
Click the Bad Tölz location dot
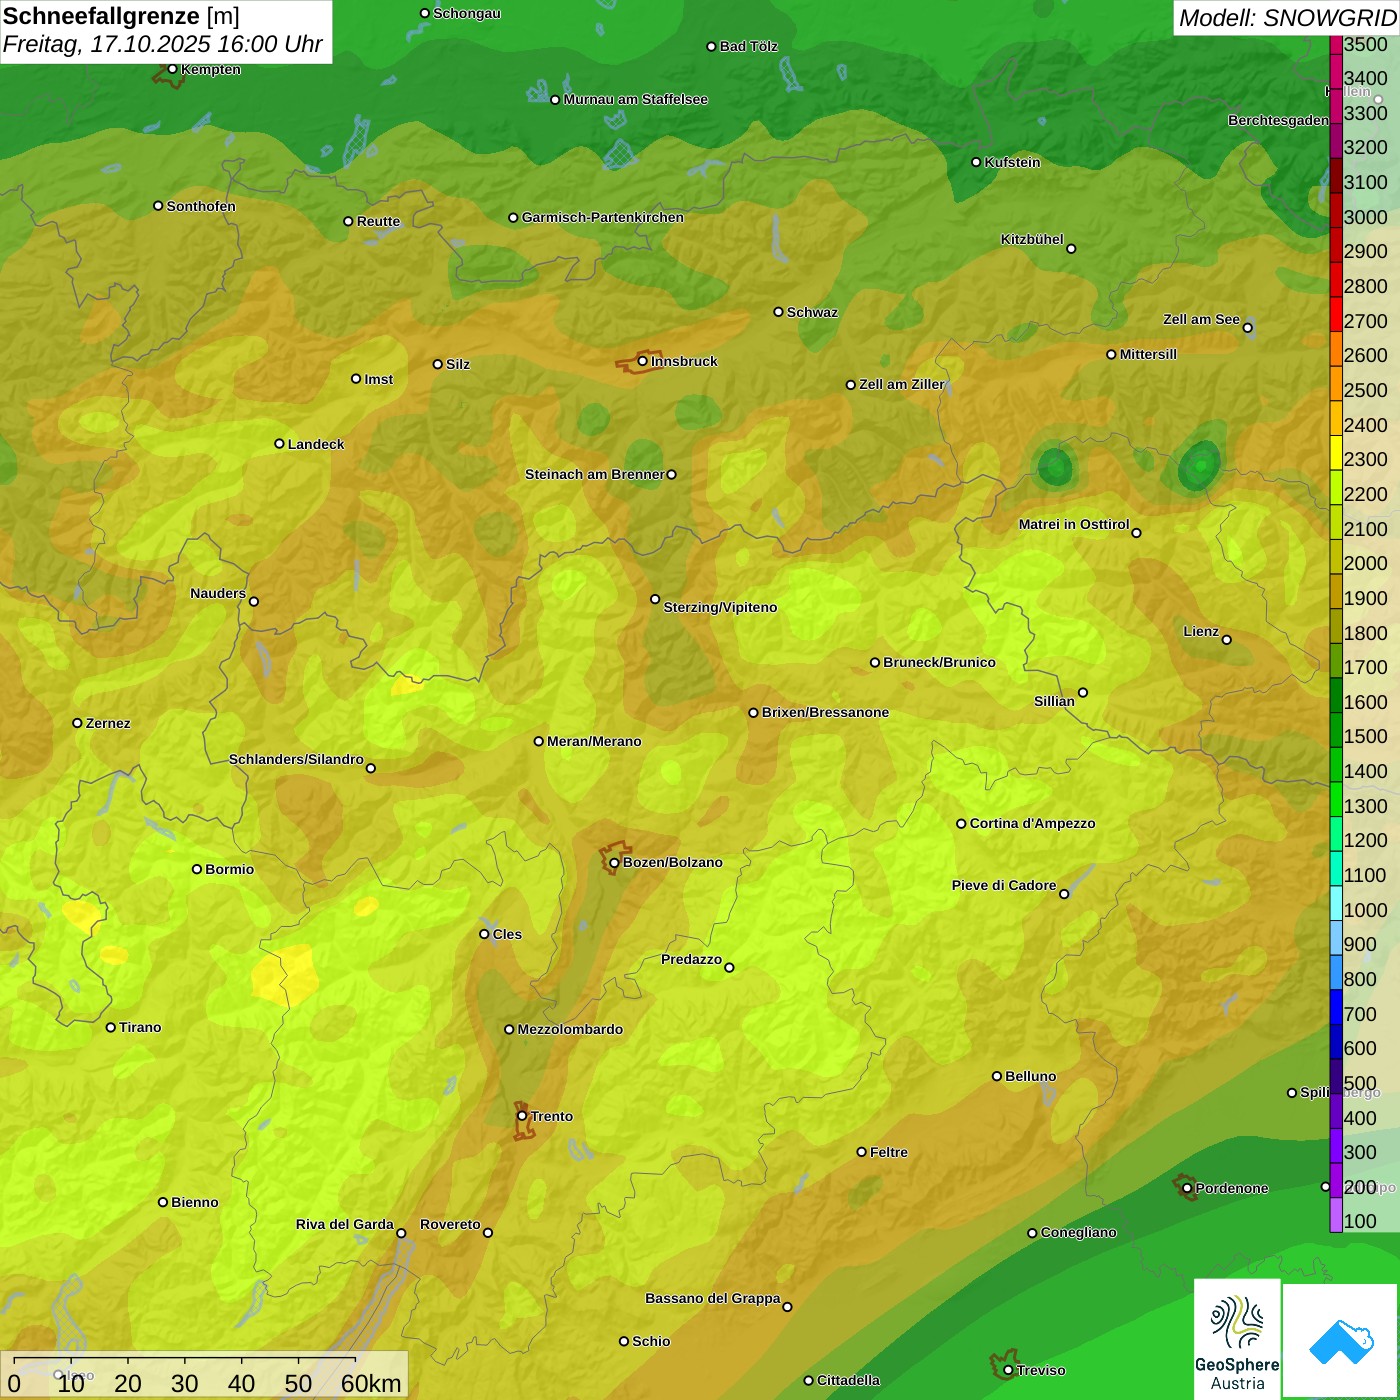click(x=711, y=46)
